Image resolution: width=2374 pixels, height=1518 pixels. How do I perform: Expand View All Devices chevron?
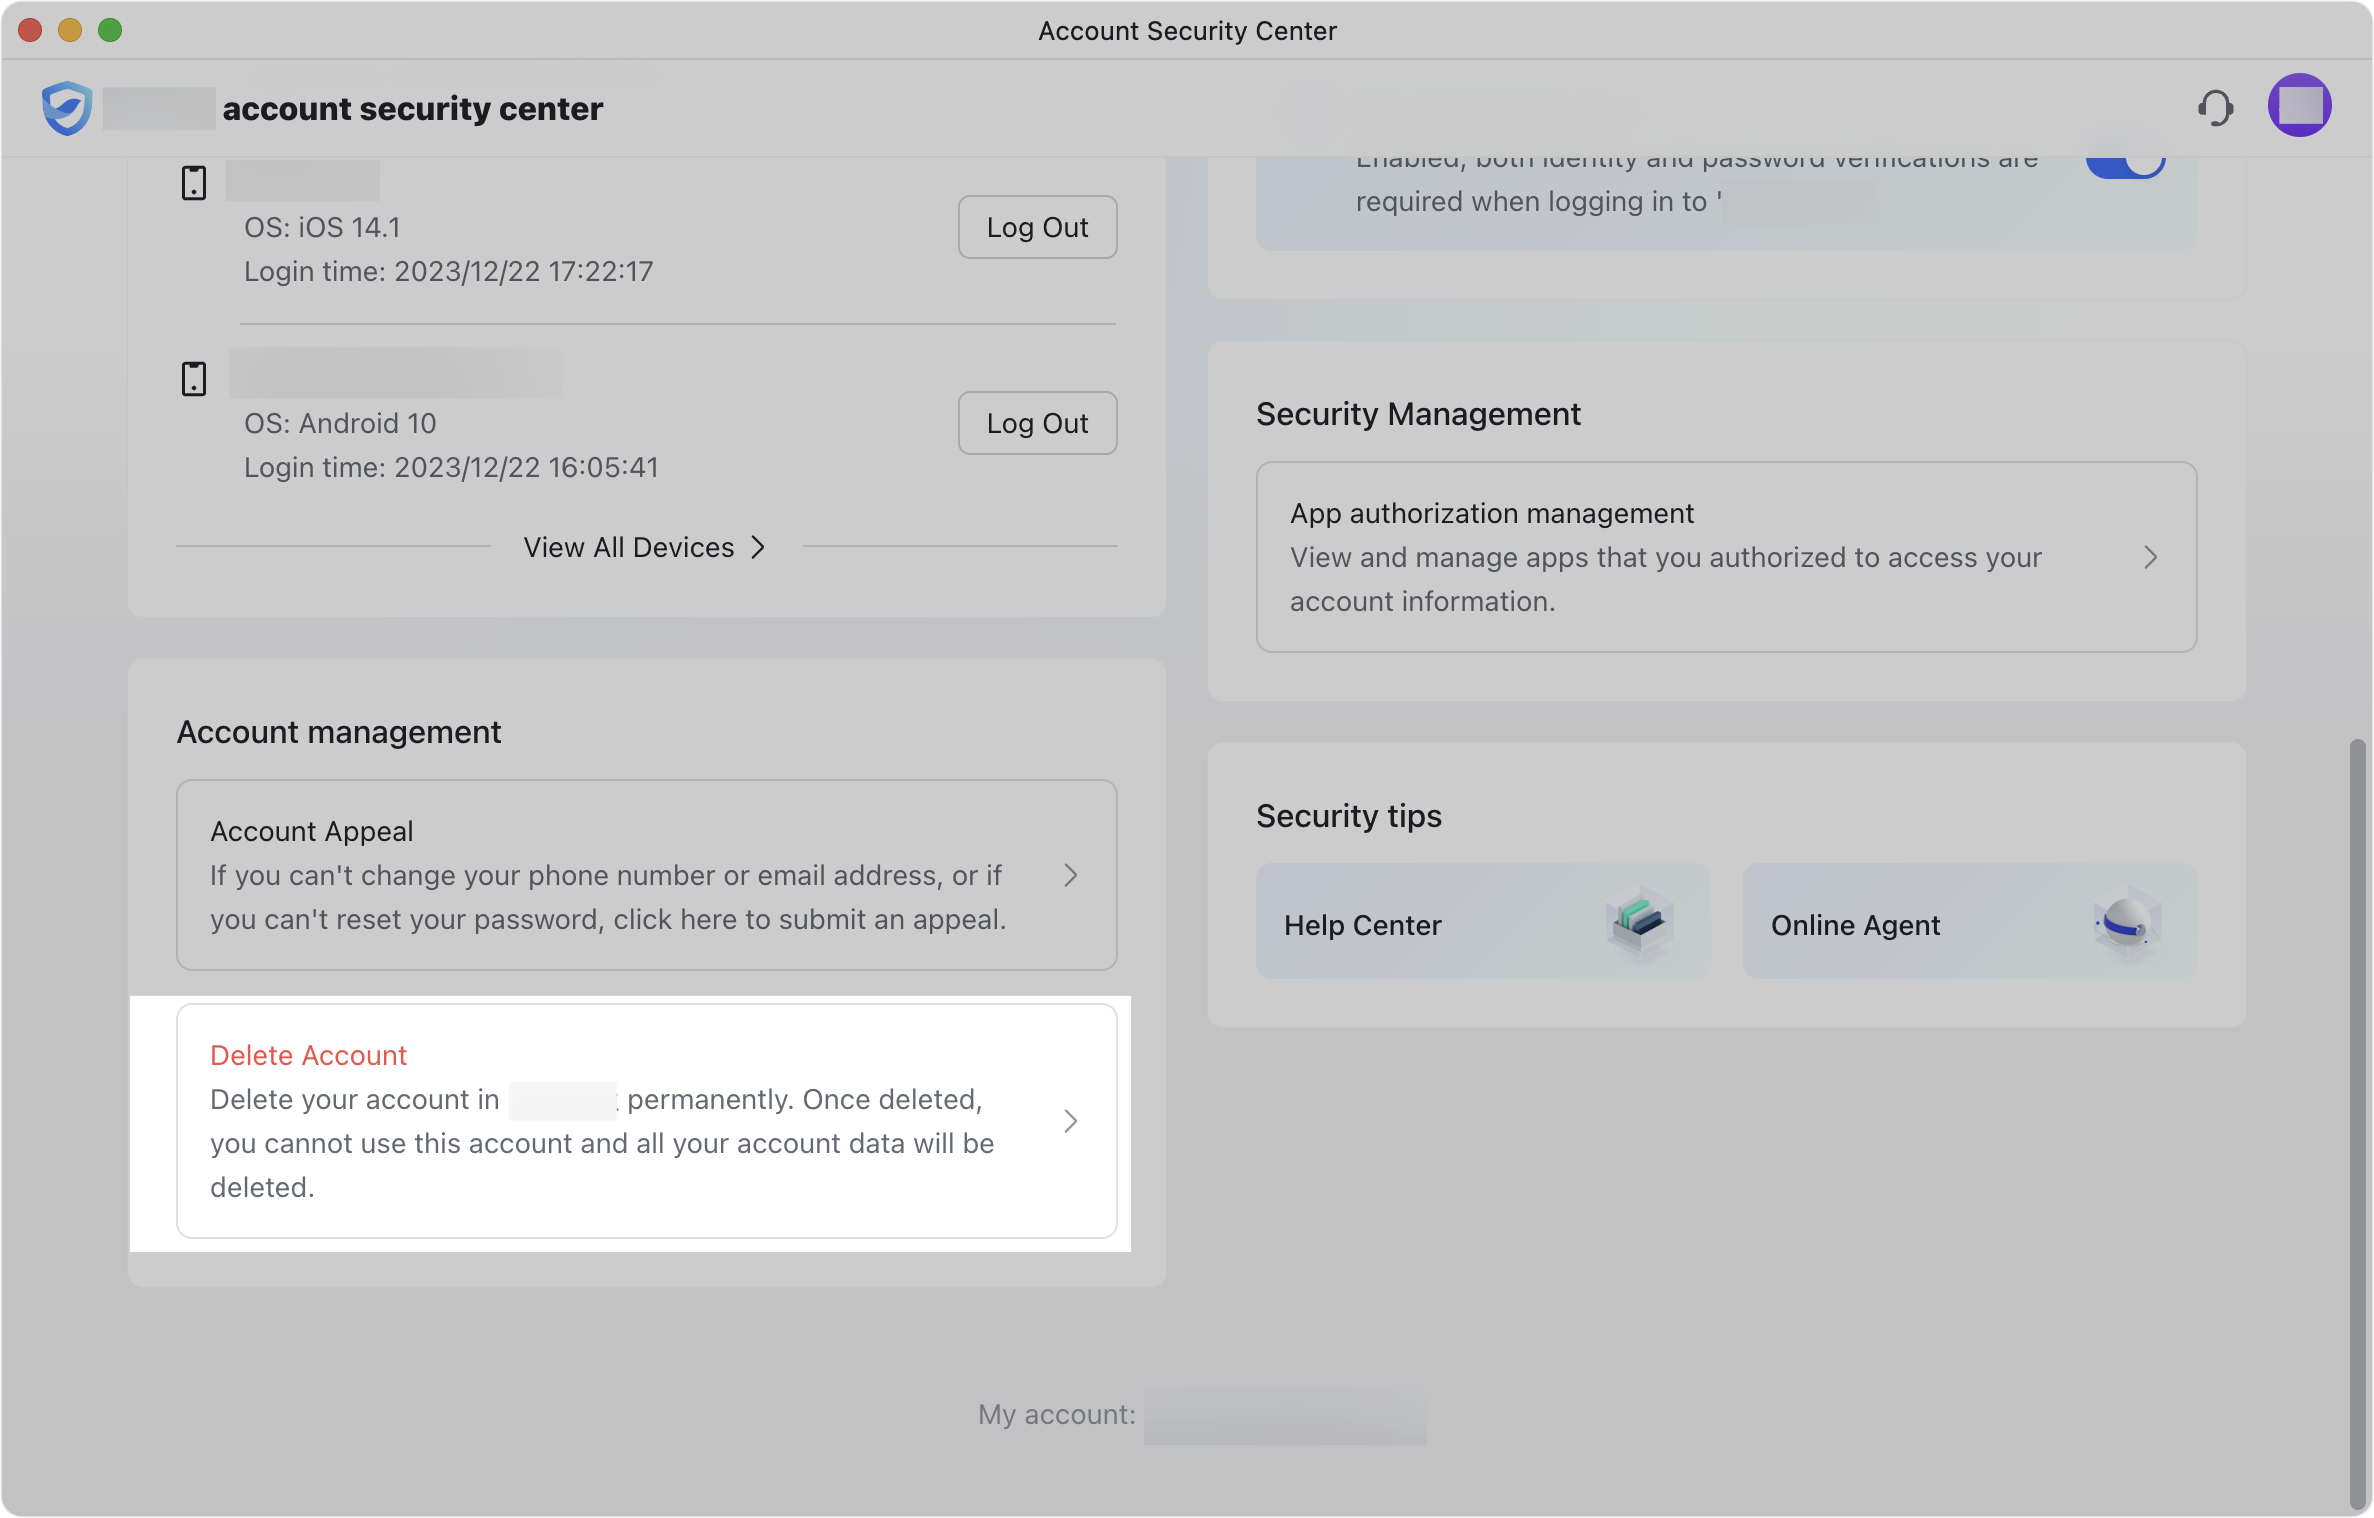[x=758, y=547]
